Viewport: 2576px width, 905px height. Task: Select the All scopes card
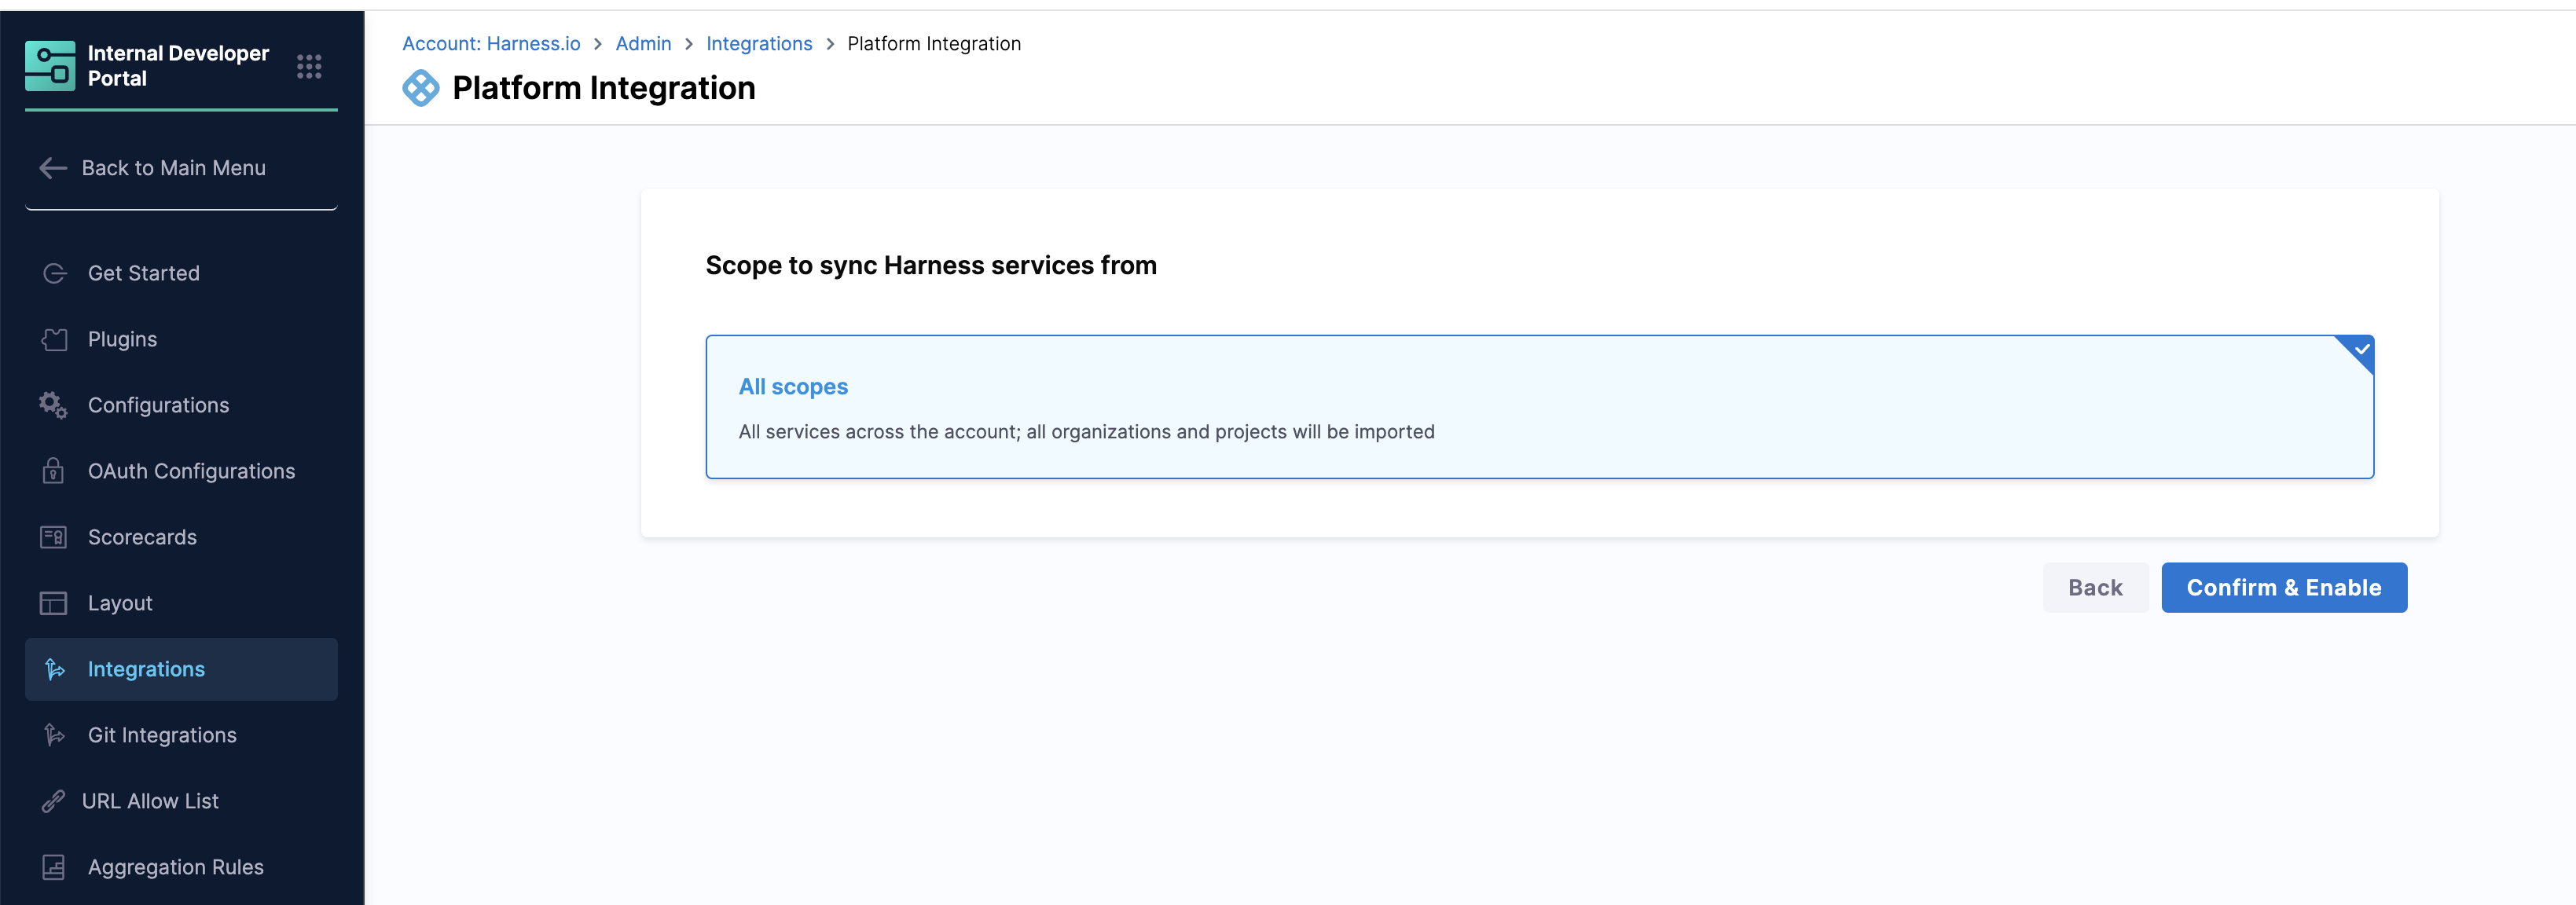click(x=1540, y=407)
